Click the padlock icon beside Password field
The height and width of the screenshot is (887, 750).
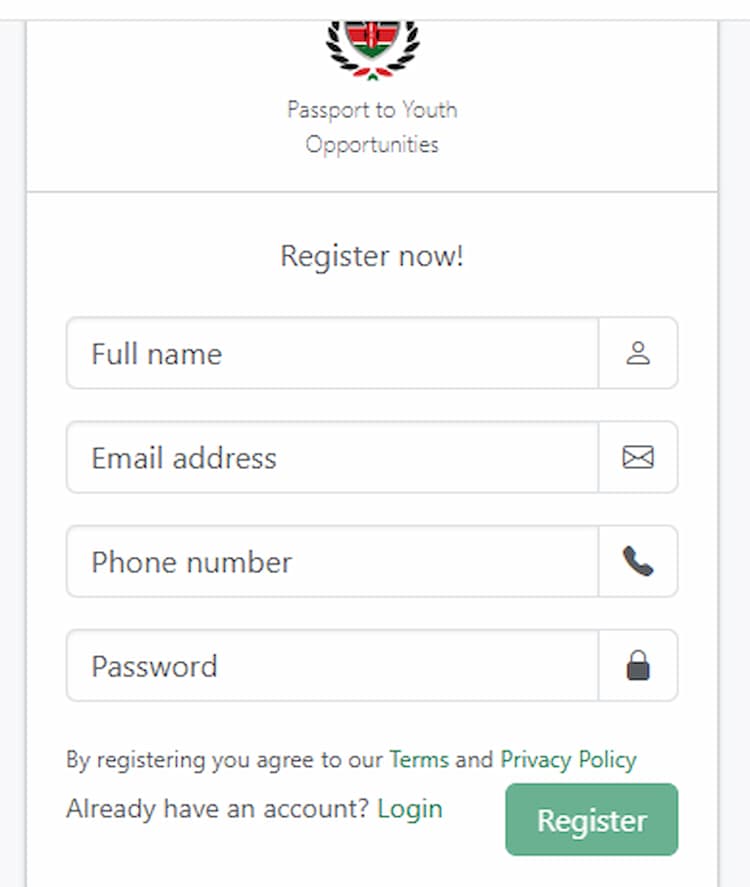tap(639, 666)
